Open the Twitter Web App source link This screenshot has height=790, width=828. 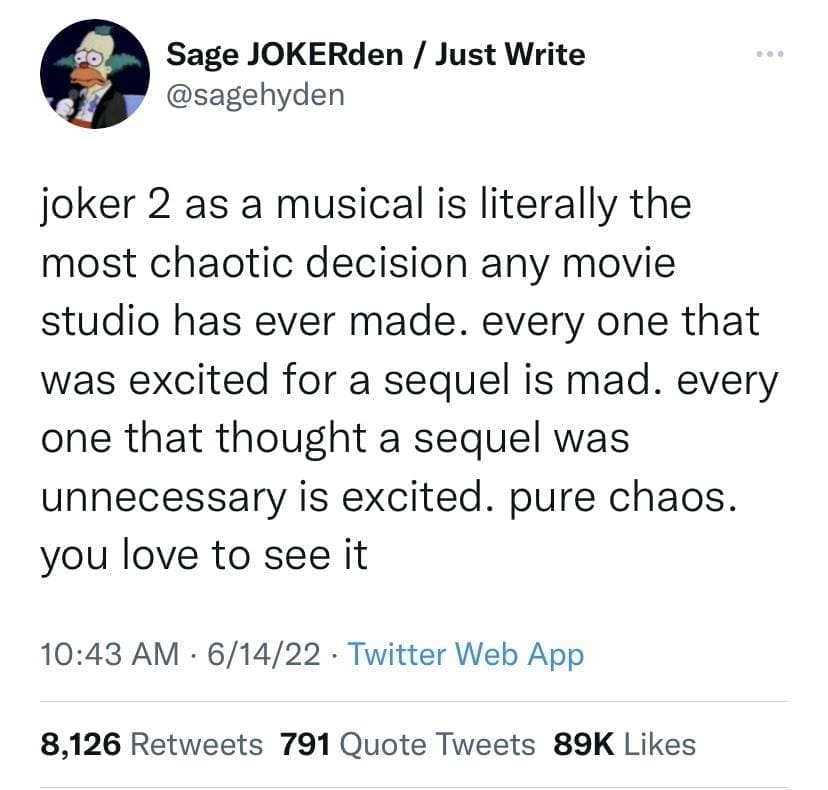465,655
